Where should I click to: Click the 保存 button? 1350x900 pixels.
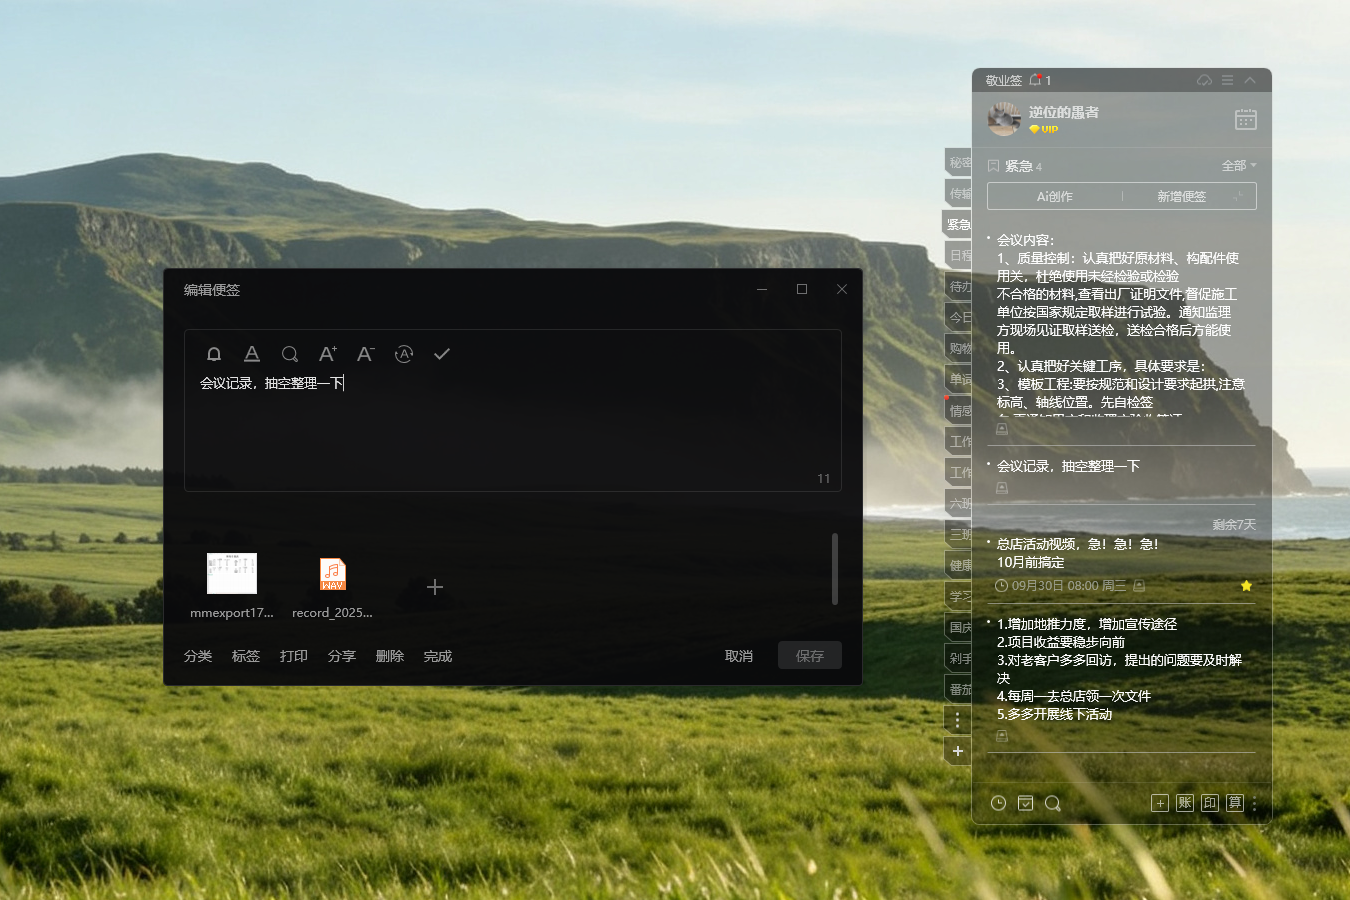(x=810, y=656)
